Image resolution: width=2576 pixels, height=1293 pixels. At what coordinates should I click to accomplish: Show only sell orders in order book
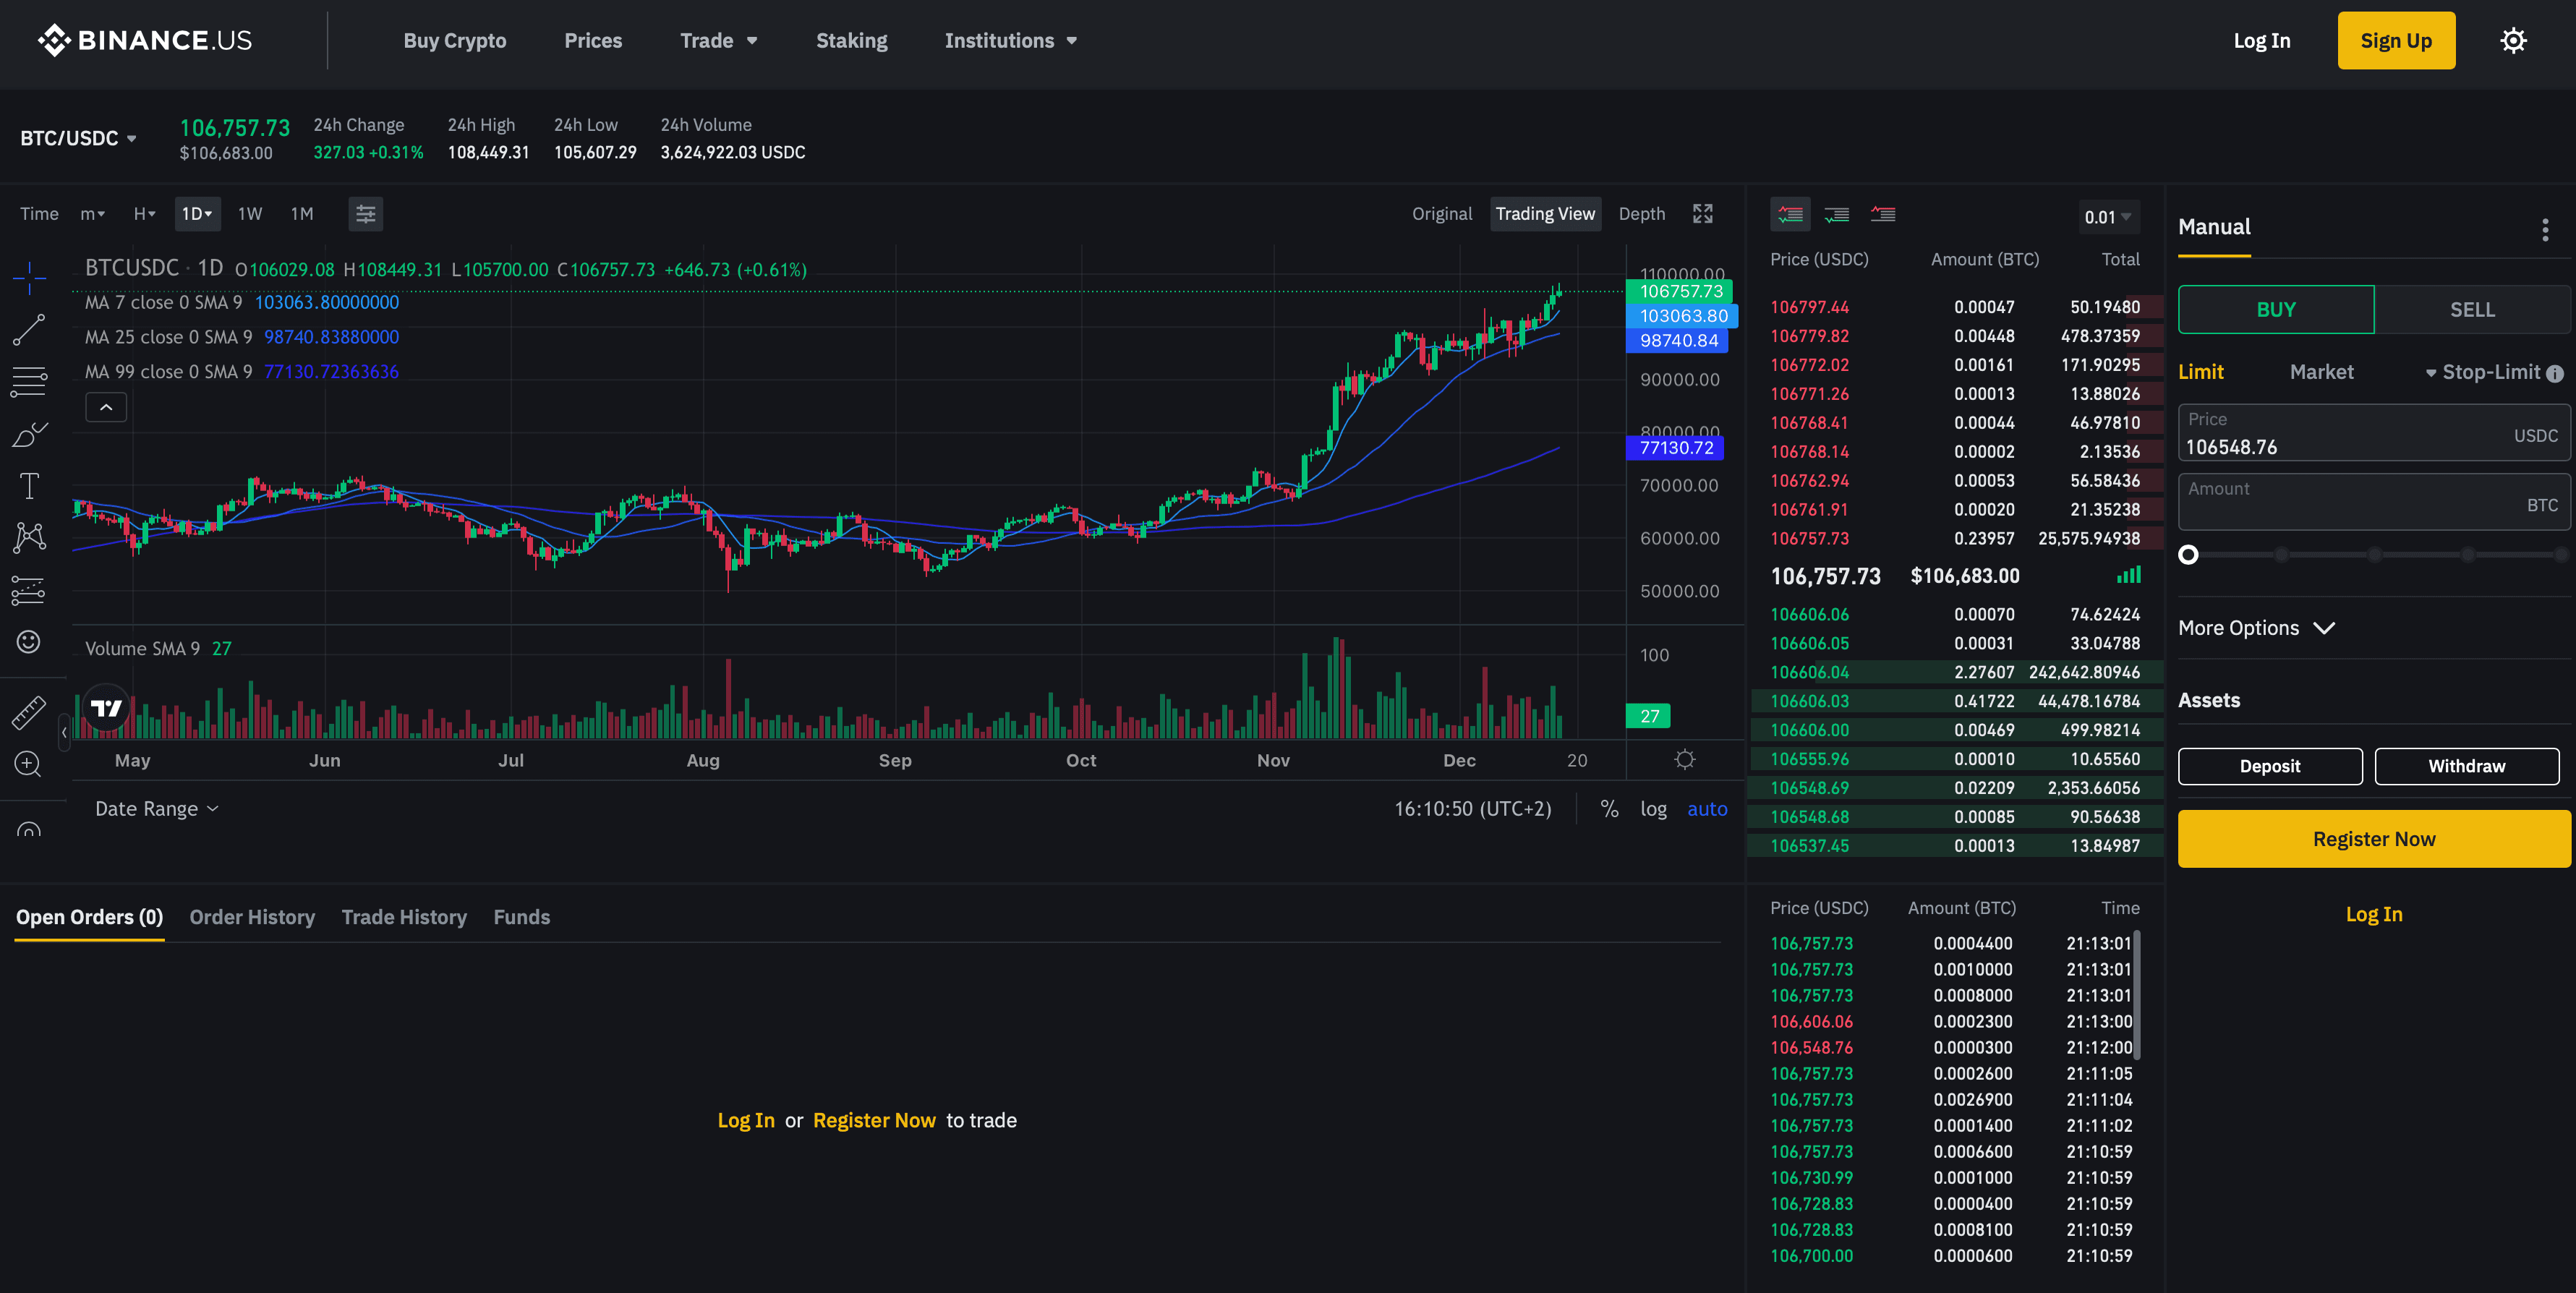click(1882, 214)
